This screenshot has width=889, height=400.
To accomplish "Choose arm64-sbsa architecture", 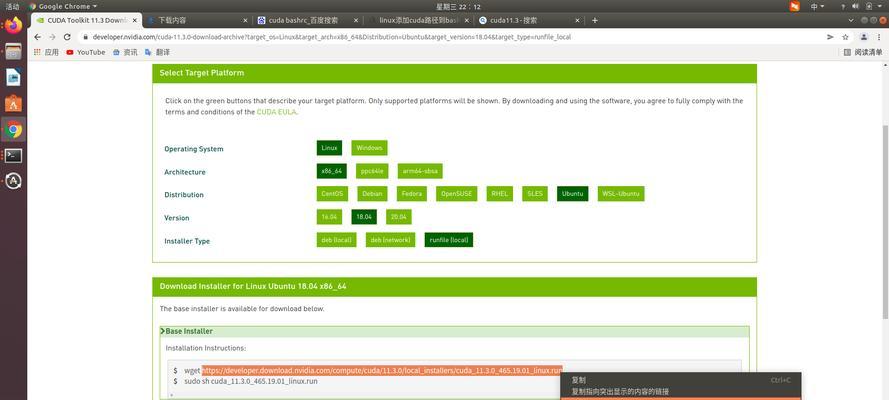I will (x=420, y=171).
